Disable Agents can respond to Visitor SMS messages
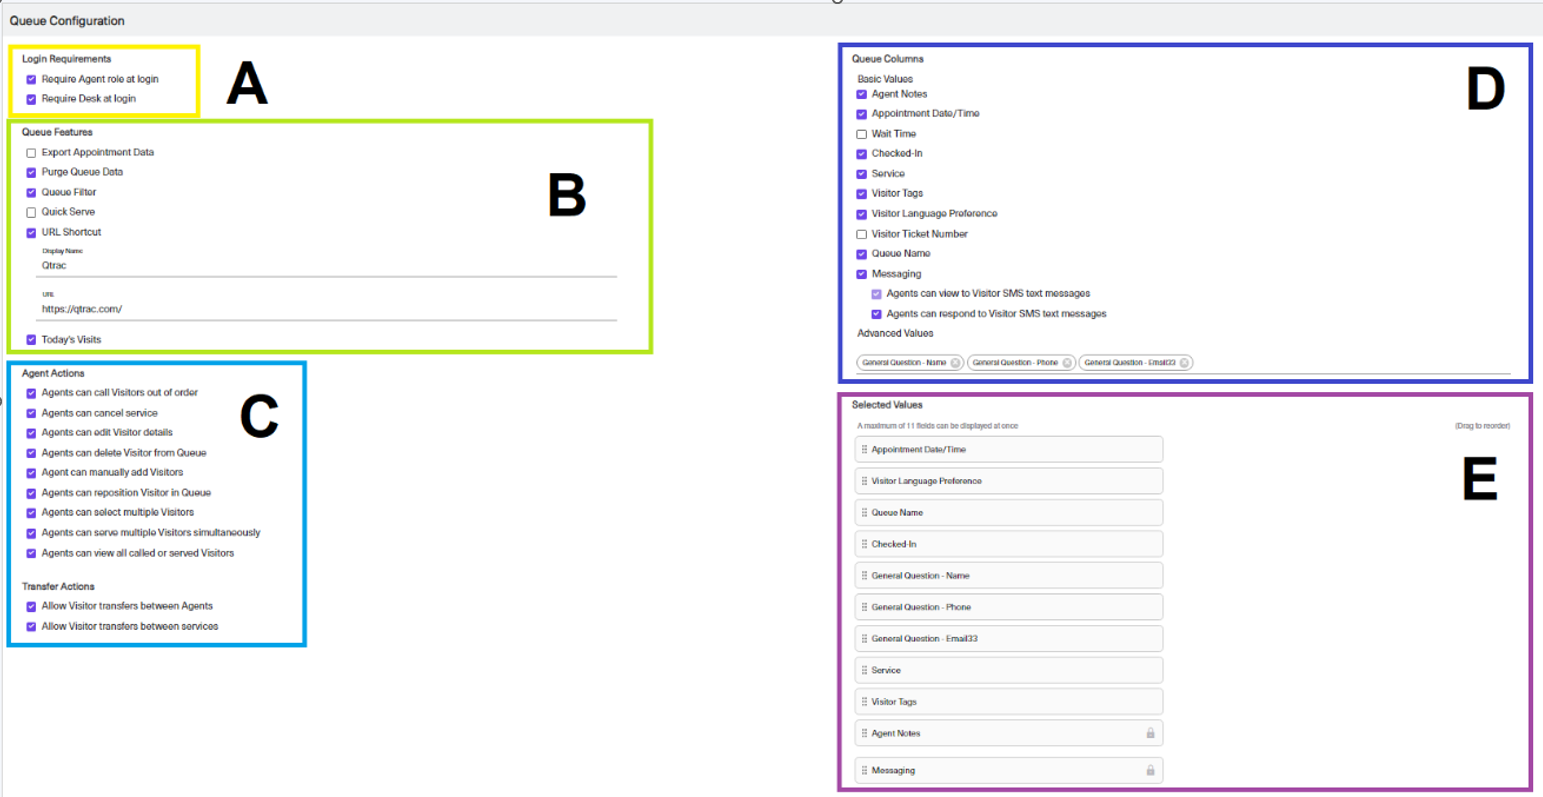This screenshot has width=1543, height=797. (876, 313)
